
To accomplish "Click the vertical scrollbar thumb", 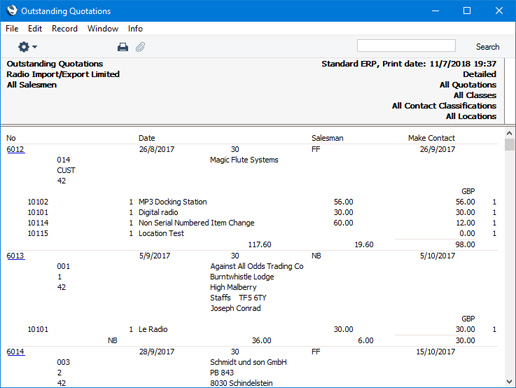I will click(509, 145).
